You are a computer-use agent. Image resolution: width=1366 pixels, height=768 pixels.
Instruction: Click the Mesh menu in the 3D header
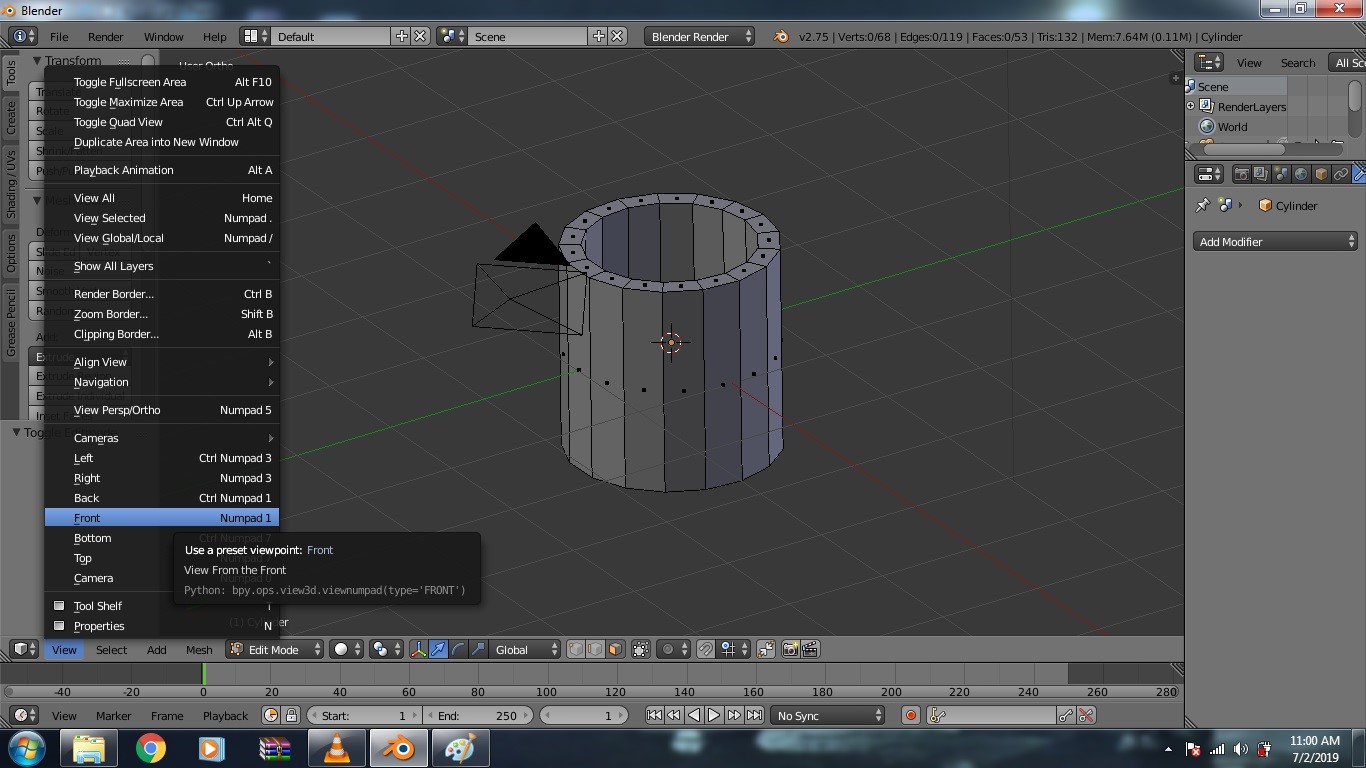[199, 650]
